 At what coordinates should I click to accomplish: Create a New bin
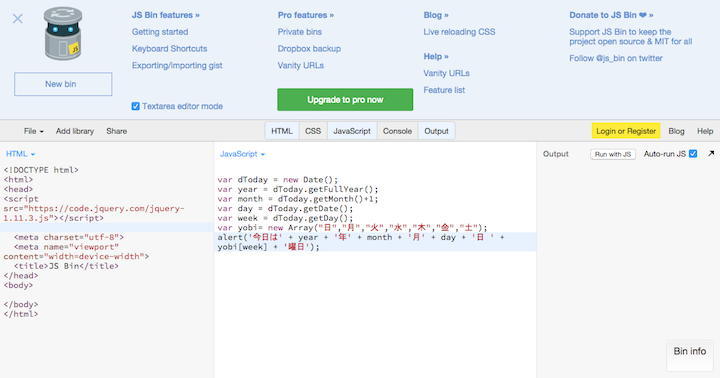tap(63, 84)
